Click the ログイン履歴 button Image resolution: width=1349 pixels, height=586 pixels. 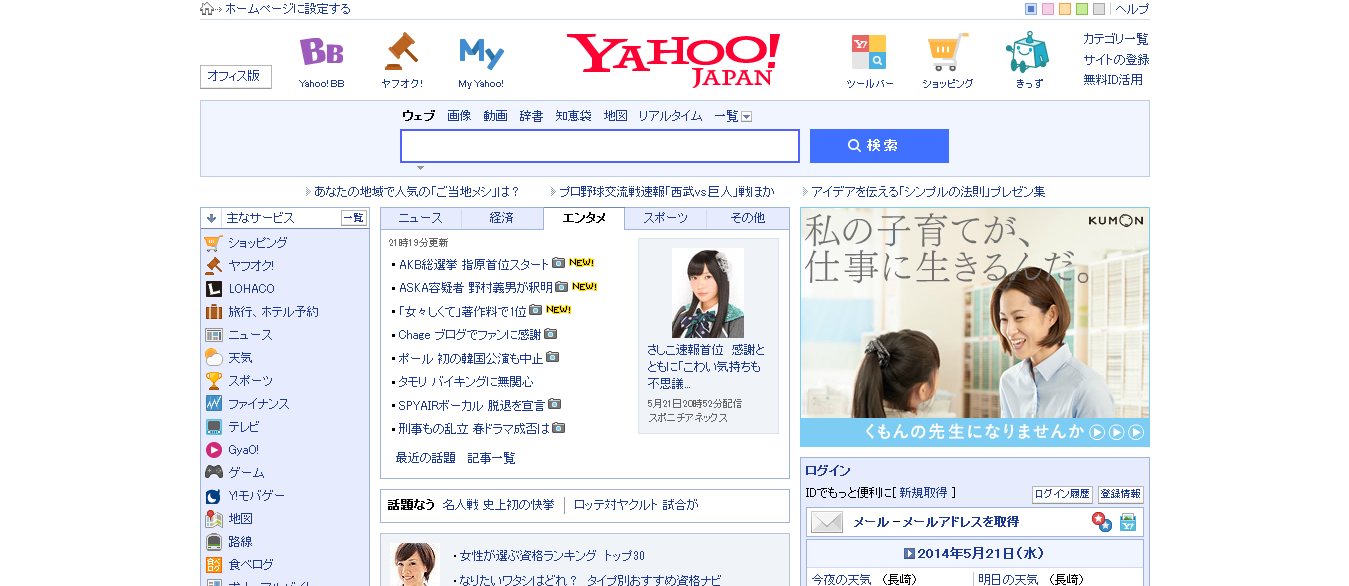coord(1062,494)
